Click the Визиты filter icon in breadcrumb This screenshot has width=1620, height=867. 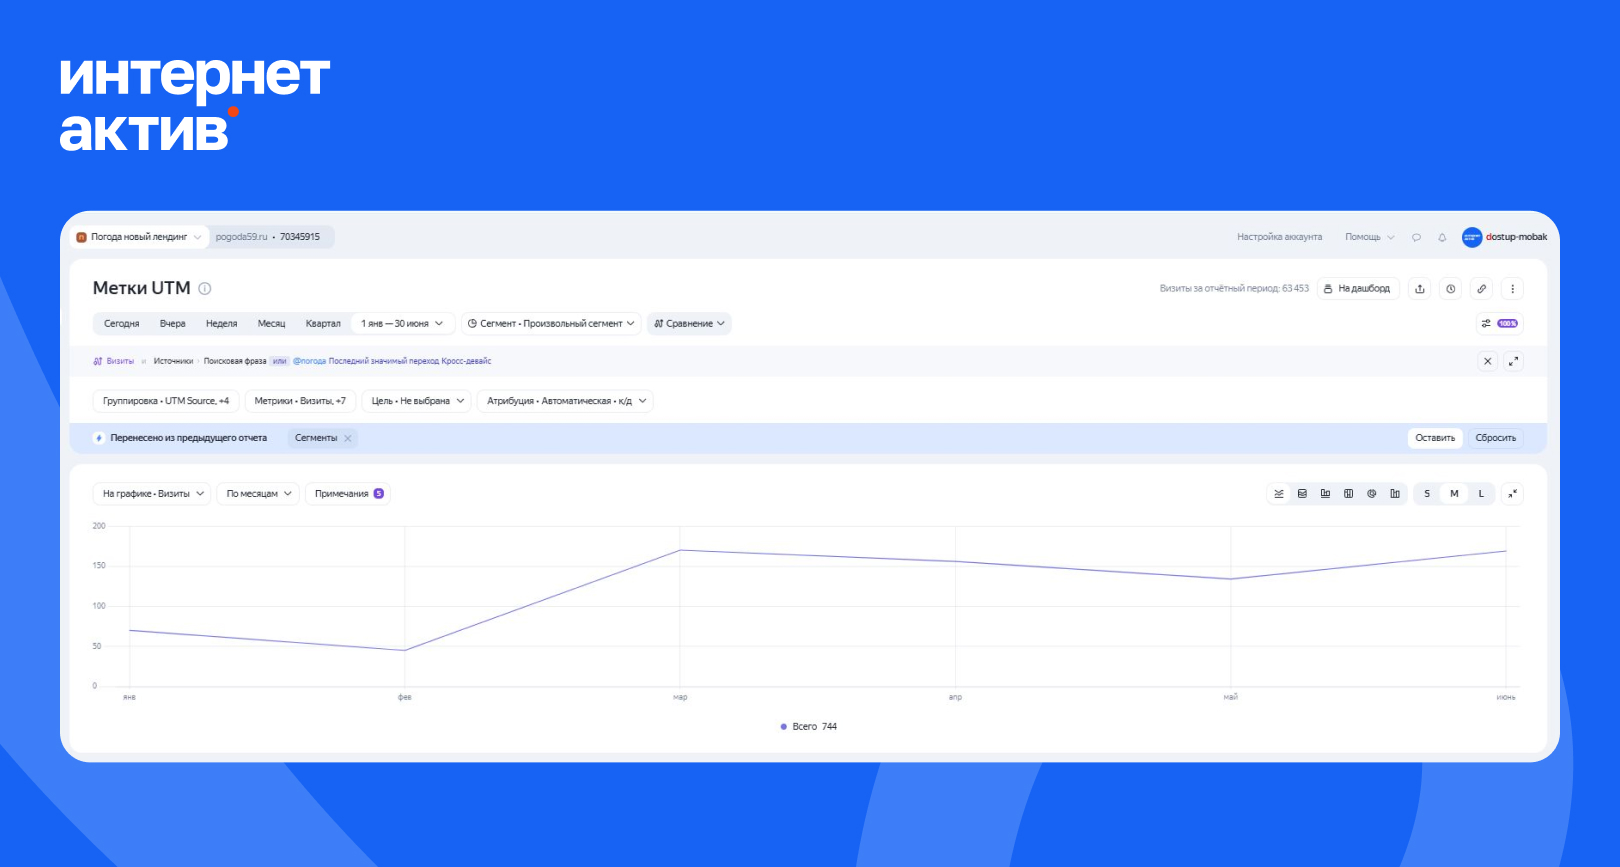tap(98, 361)
